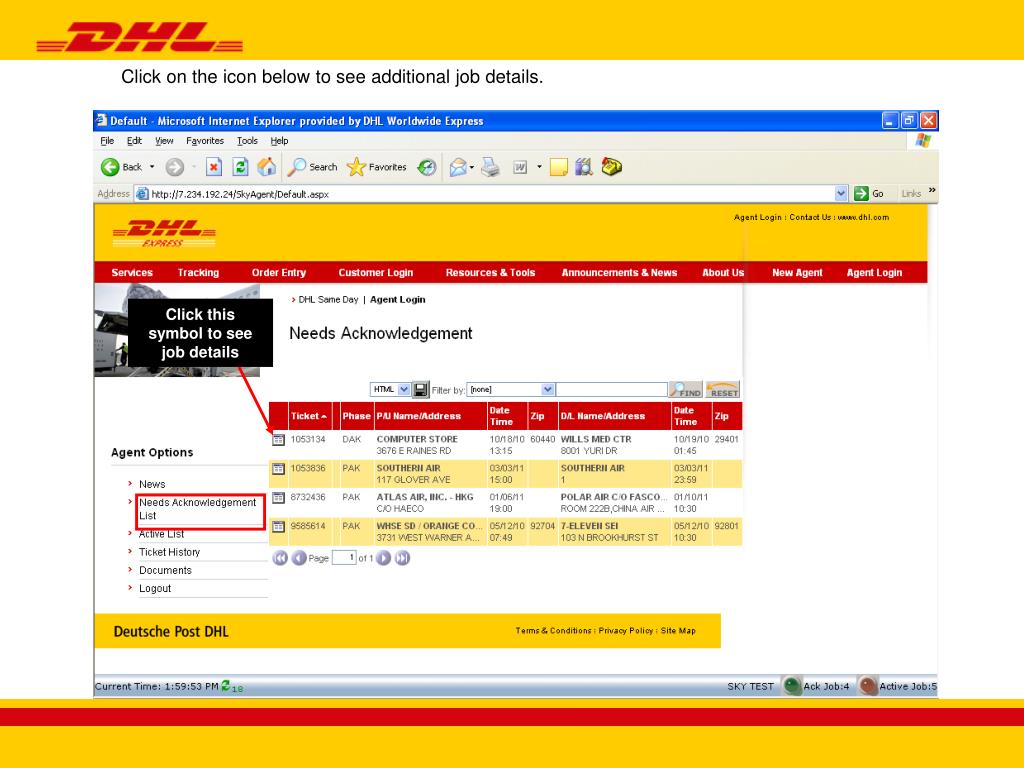The width and height of the screenshot is (1024, 768).
Task: Go to the first page of results
Action: pos(280,558)
